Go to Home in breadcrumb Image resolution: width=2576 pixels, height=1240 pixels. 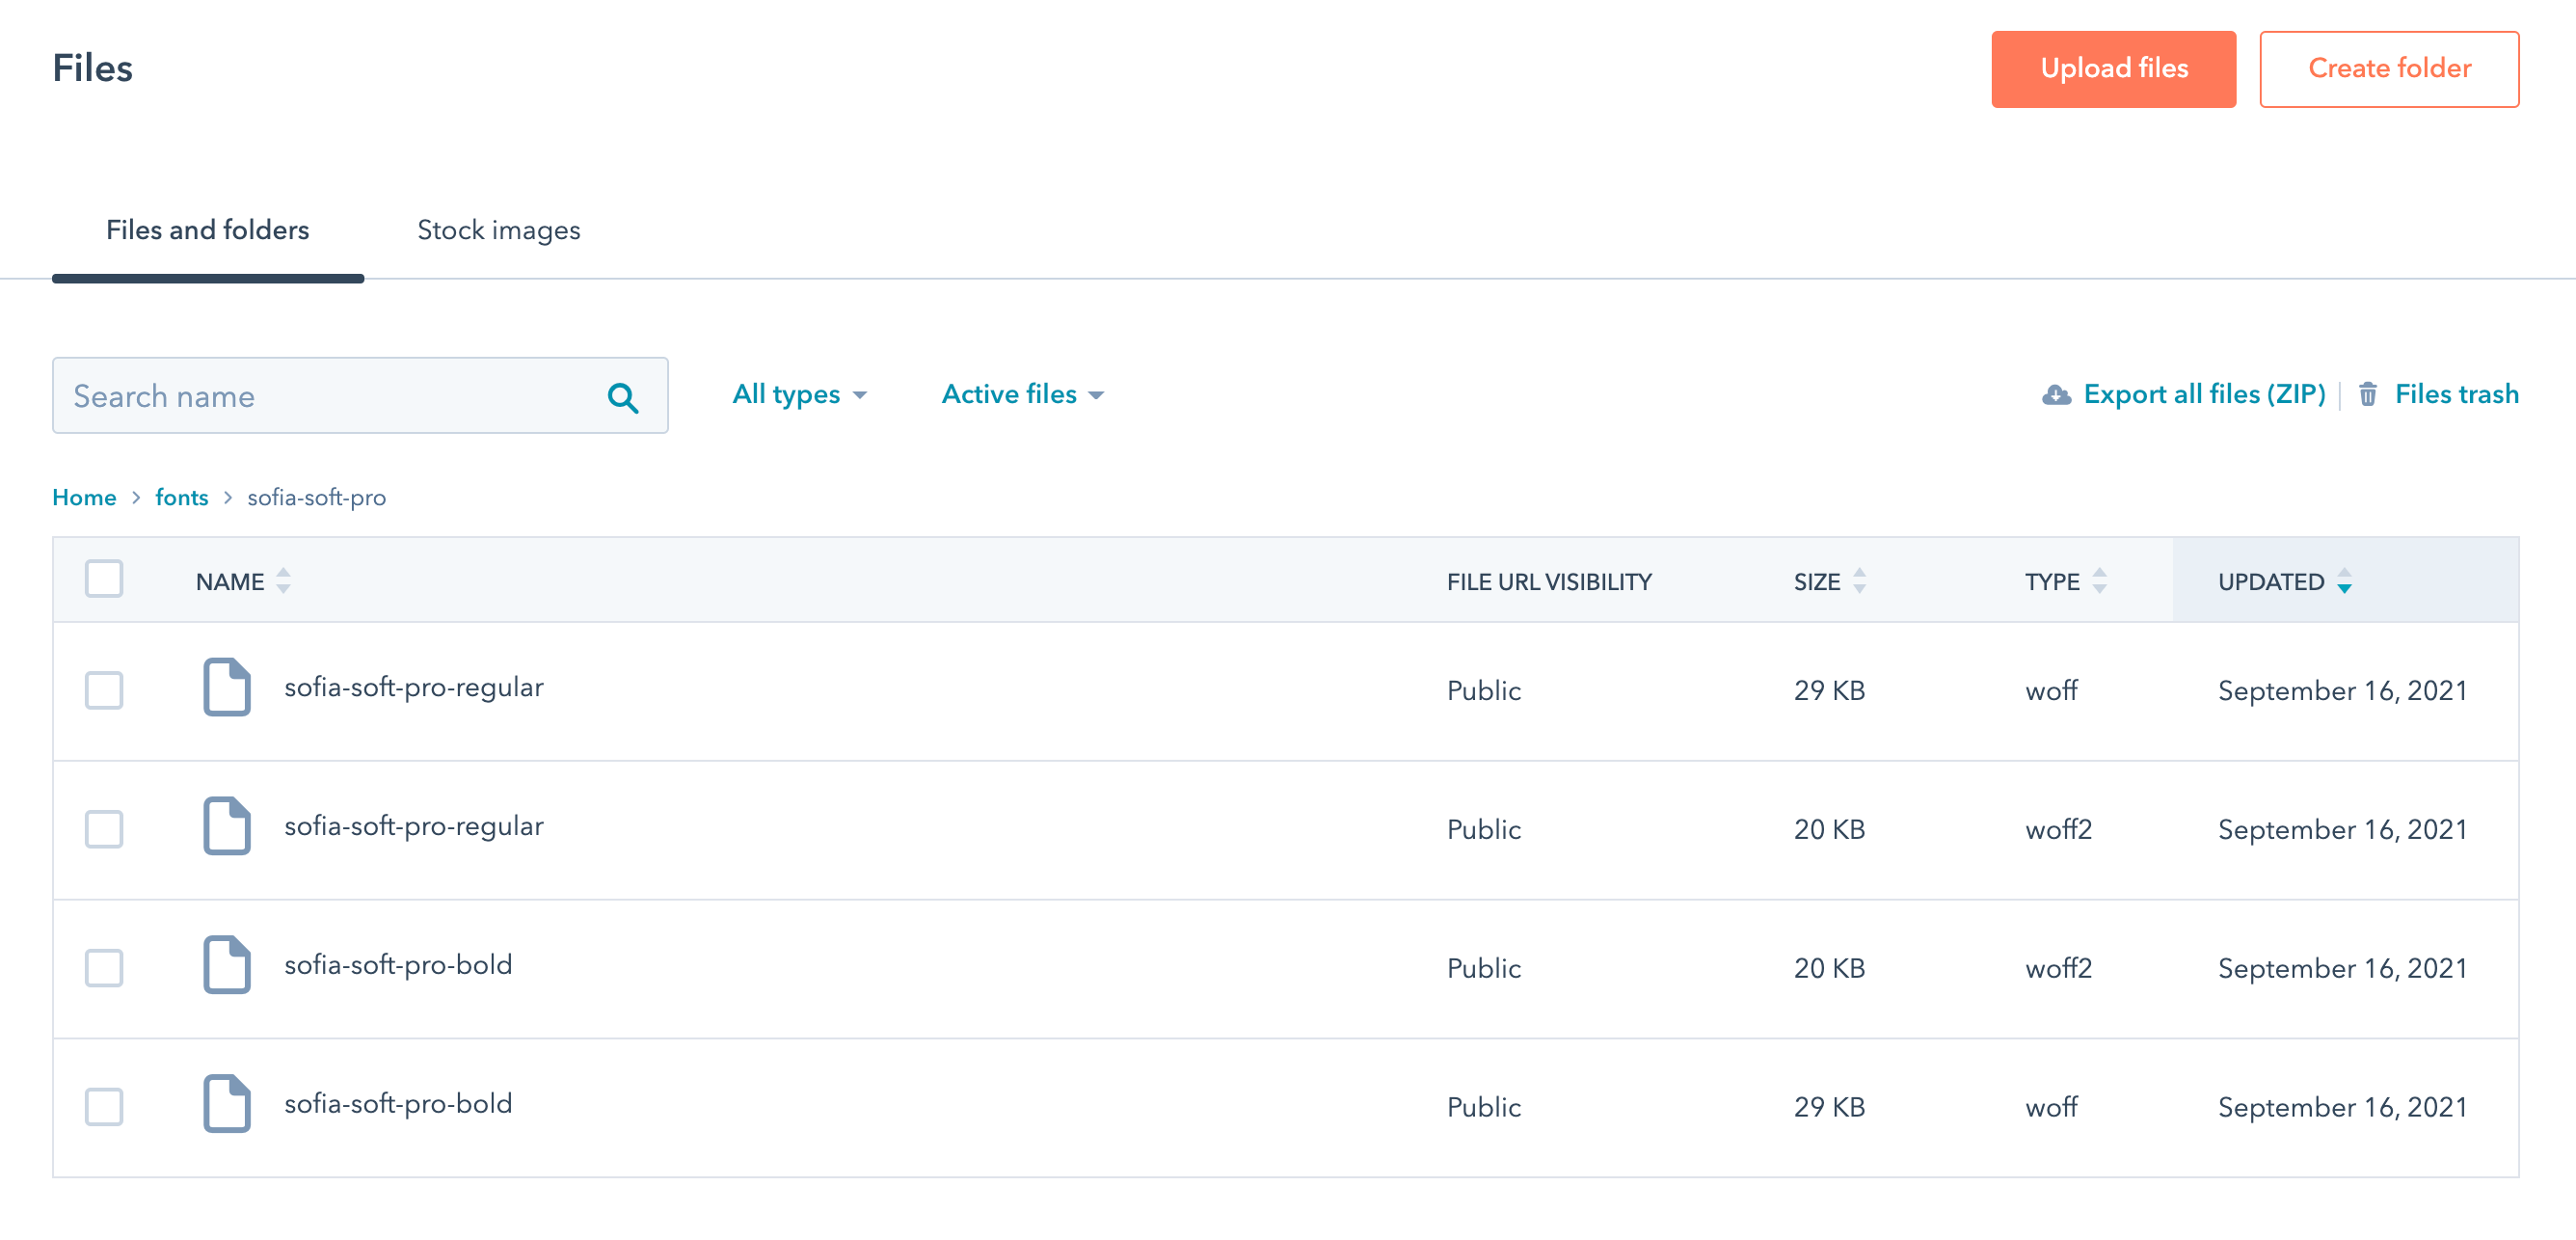pos(84,498)
